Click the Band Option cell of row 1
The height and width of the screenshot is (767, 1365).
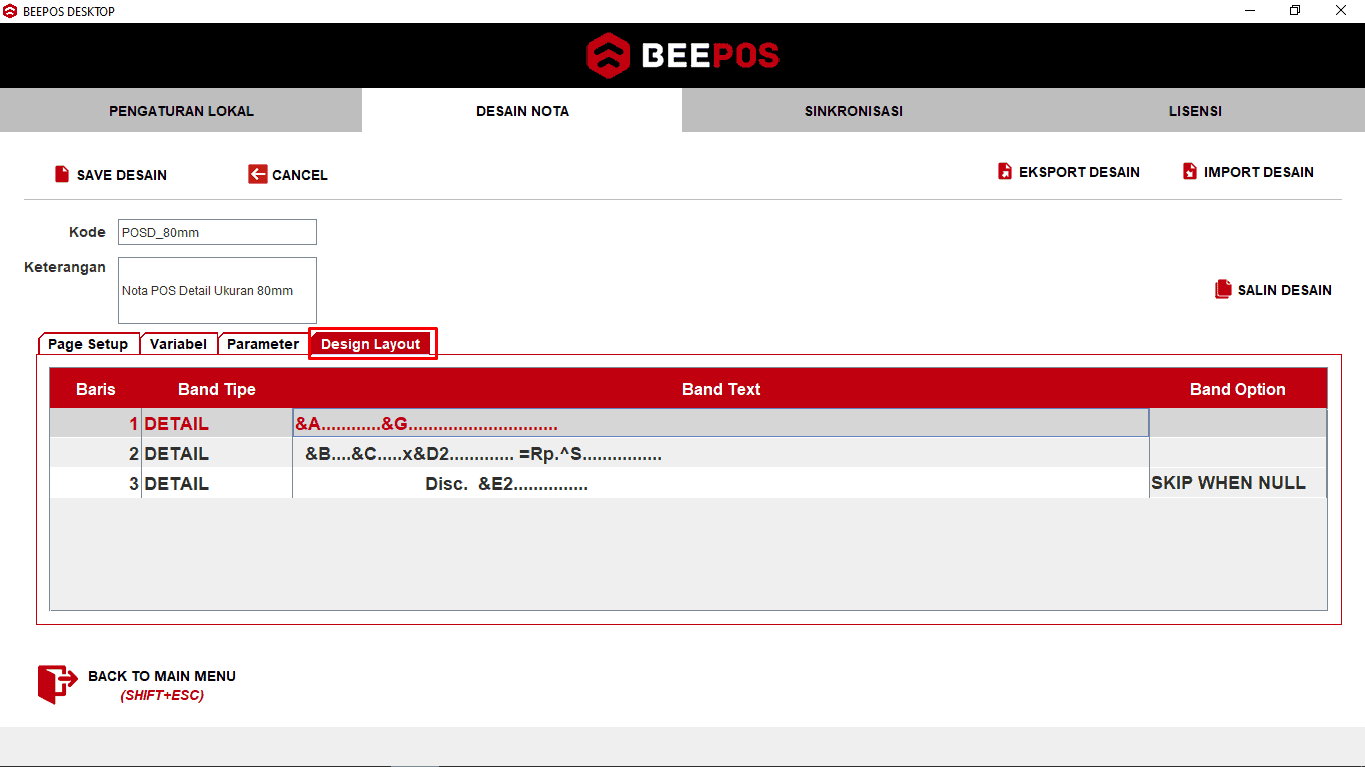coord(1237,424)
